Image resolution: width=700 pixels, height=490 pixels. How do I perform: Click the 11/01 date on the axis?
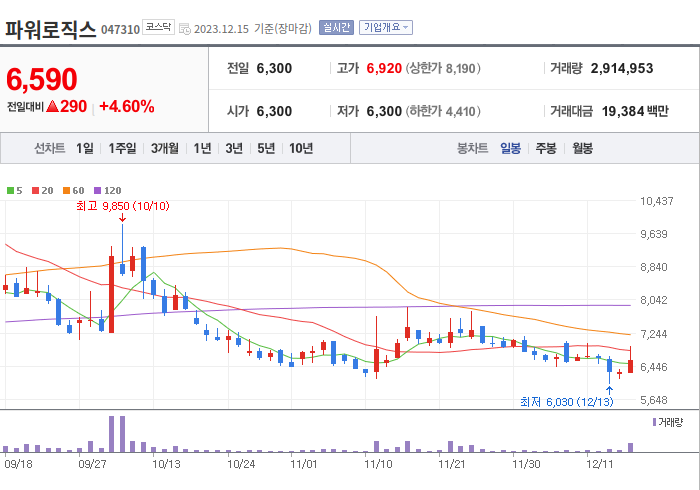pyautogui.click(x=304, y=464)
